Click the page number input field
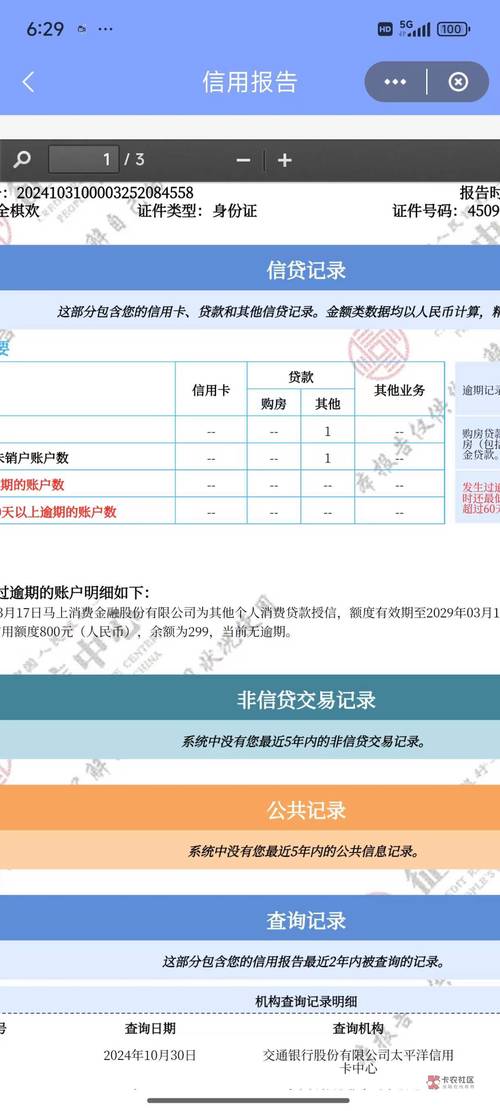Screen dimensions: 500x1111 click(84, 159)
